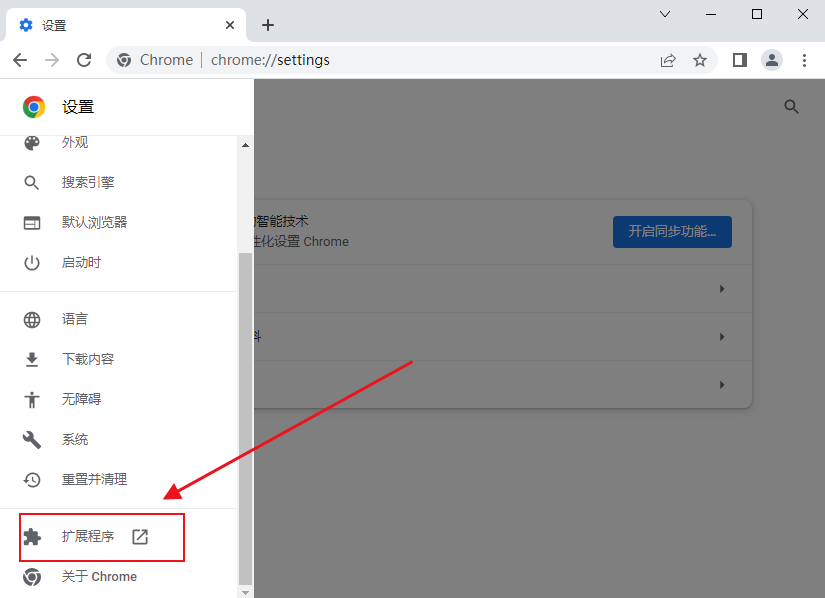This screenshot has height=598, width=825.
Task: Click the forward navigation arrow
Action: tap(52, 60)
